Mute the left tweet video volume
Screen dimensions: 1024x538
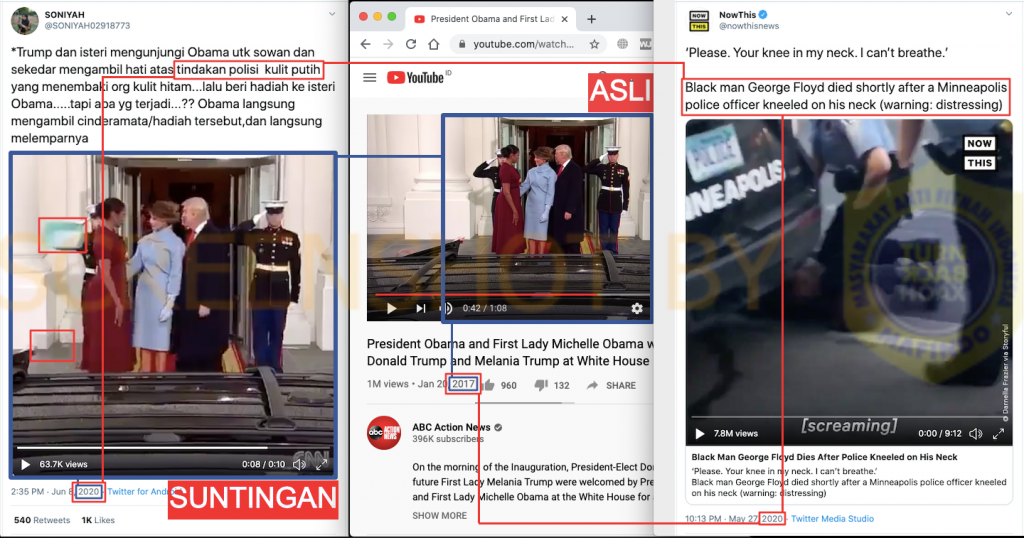coord(299,464)
